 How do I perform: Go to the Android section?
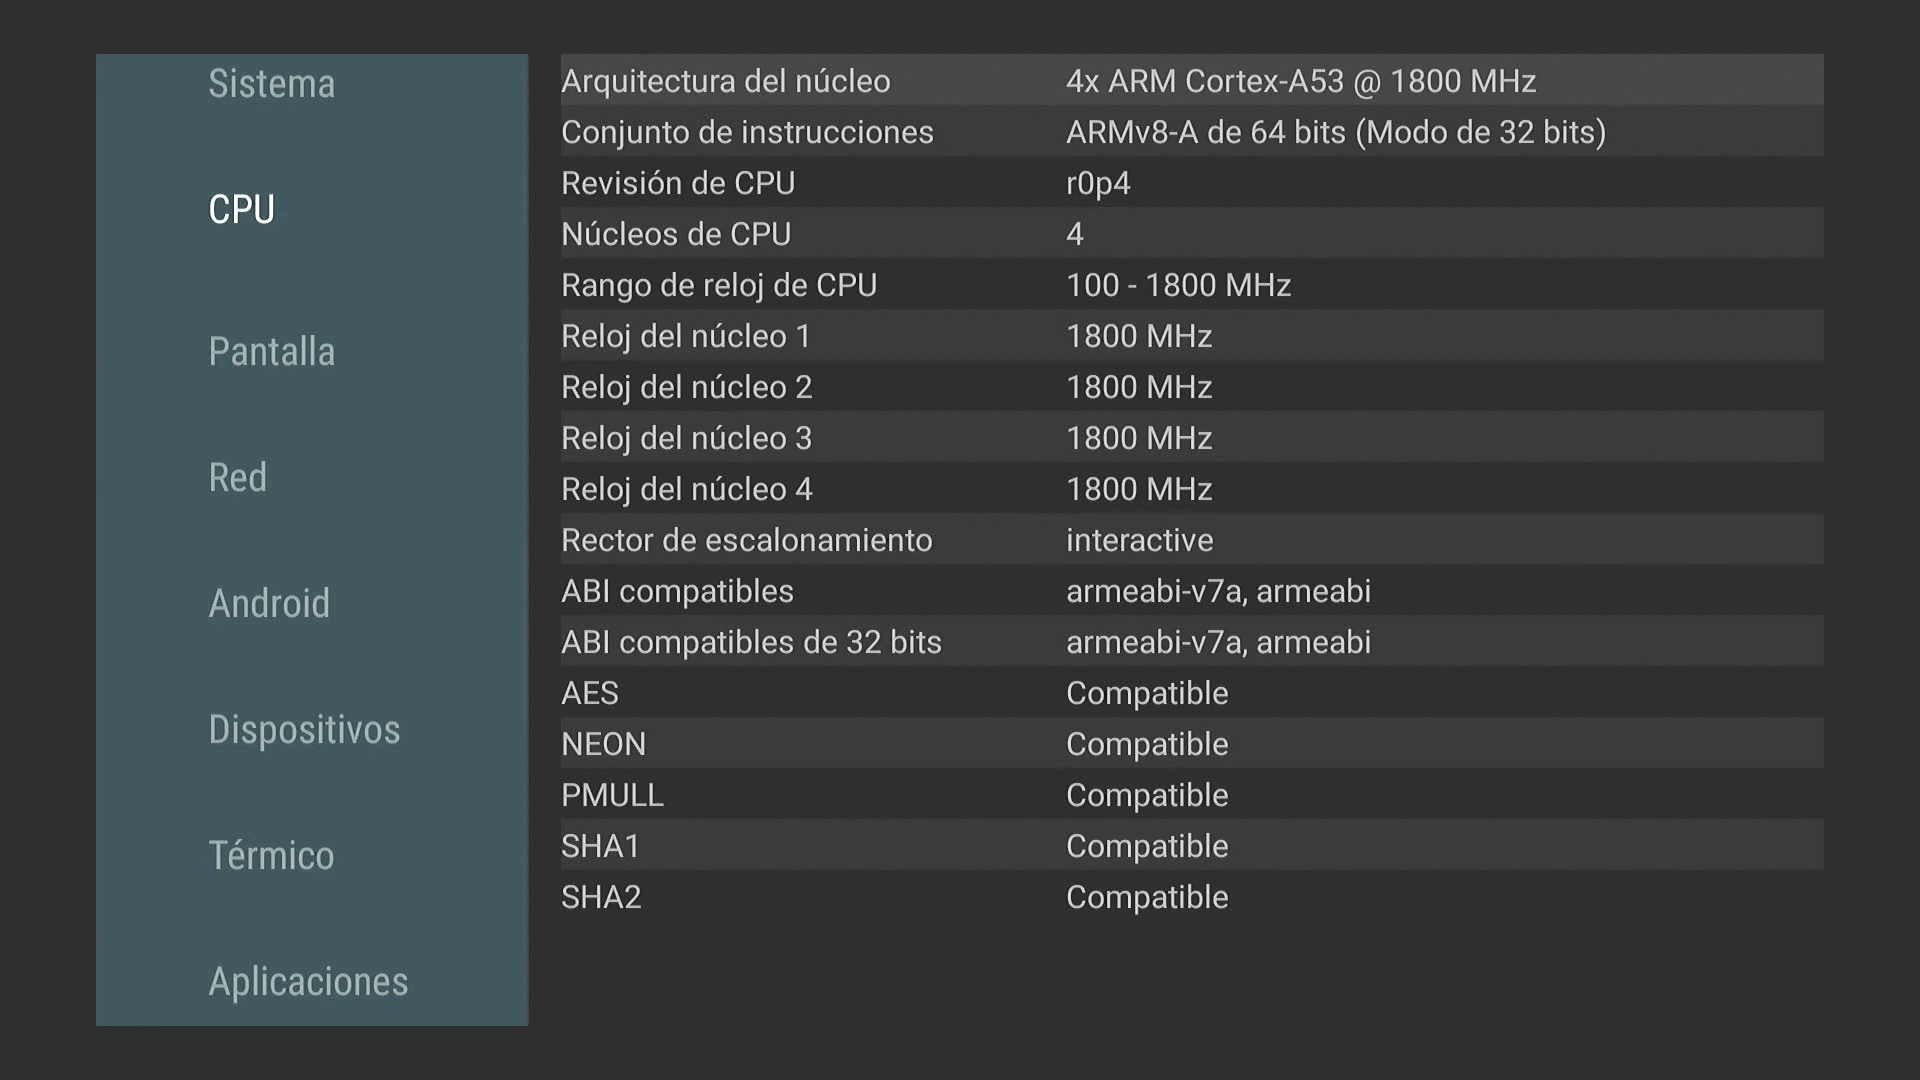[x=268, y=604]
